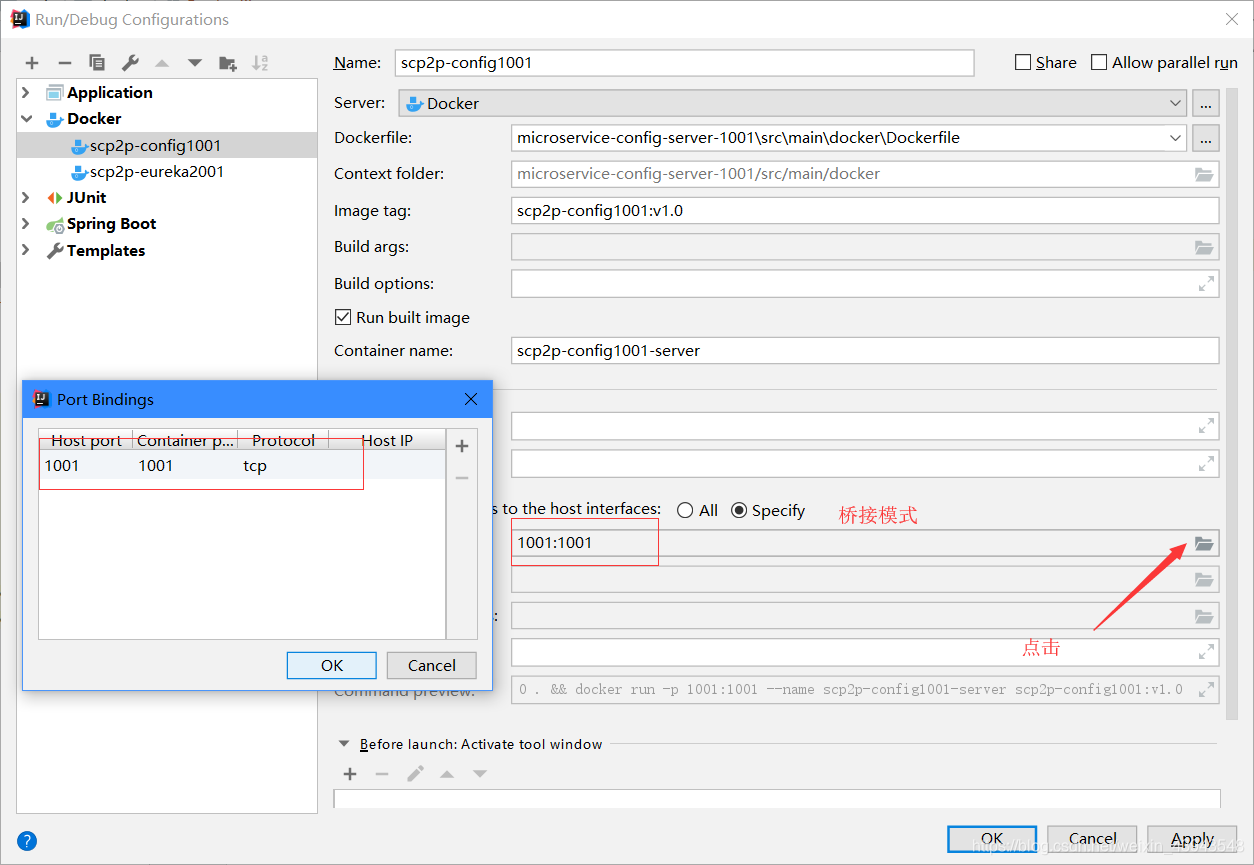The height and width of the screenshot is (865, 1254).
Task: Toggle Run built image checkbox
Action: coord(342,317)
